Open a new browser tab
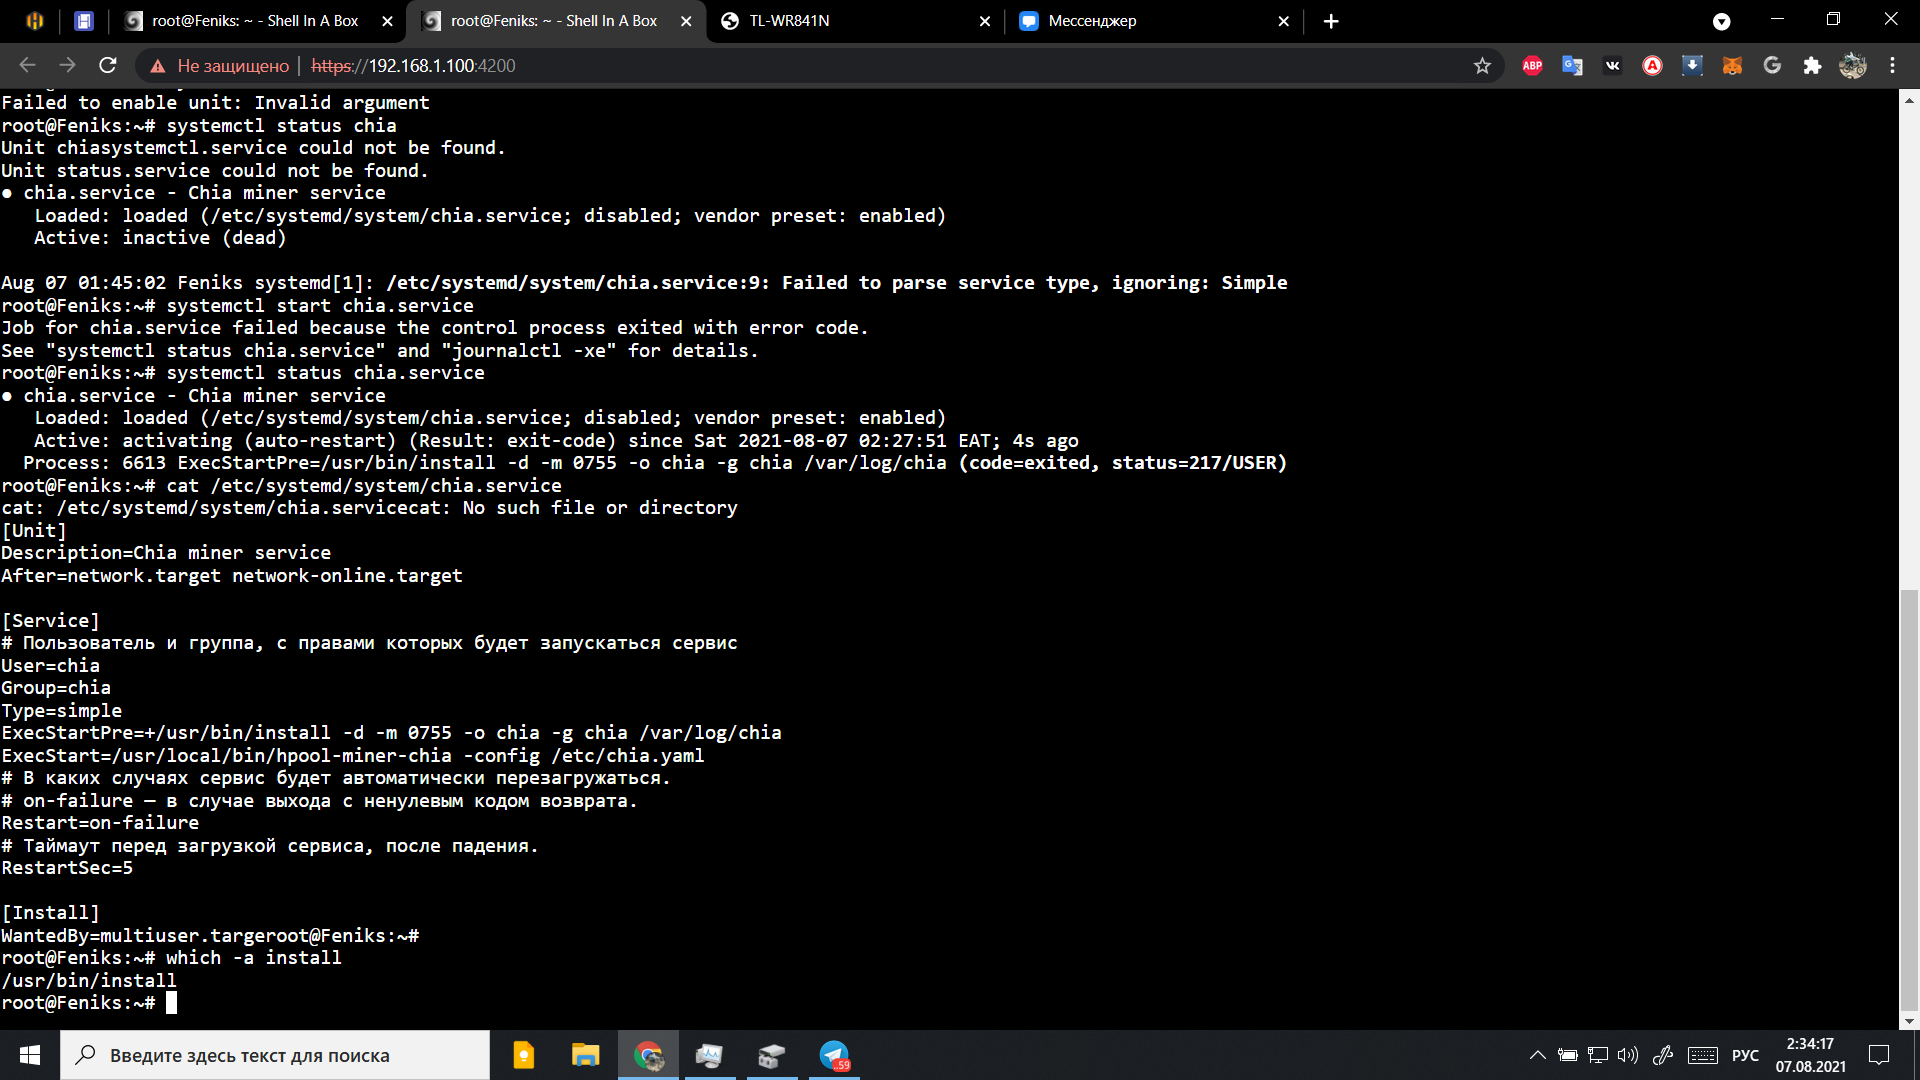 (x=1331, y=21)
